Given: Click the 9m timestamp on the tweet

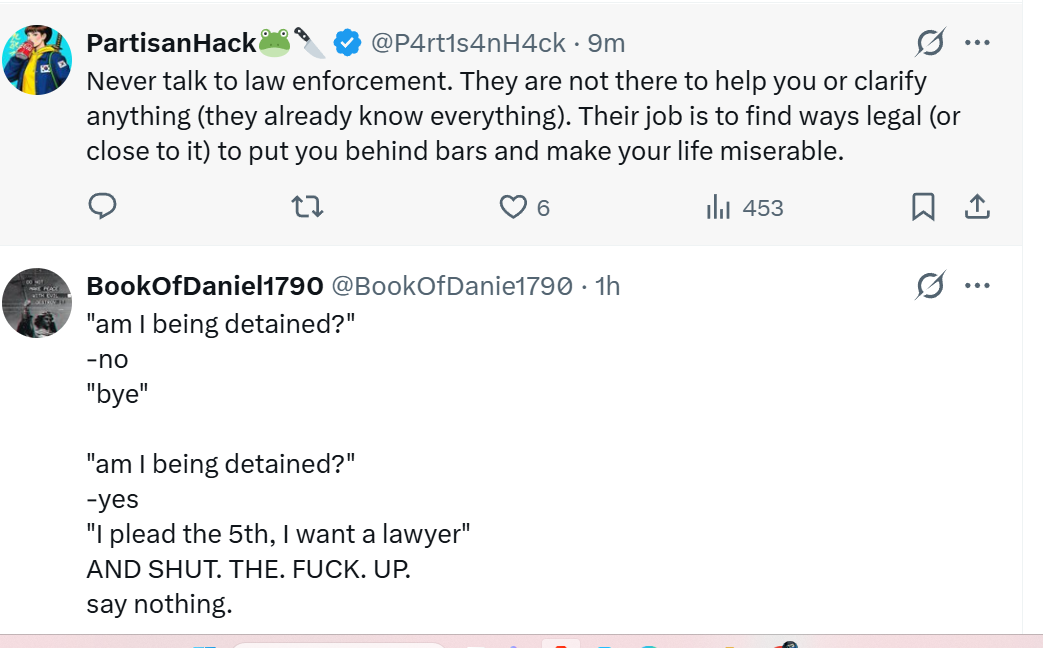Looking at the screenshot, I should pyautogui.click(x=607, y=43).
